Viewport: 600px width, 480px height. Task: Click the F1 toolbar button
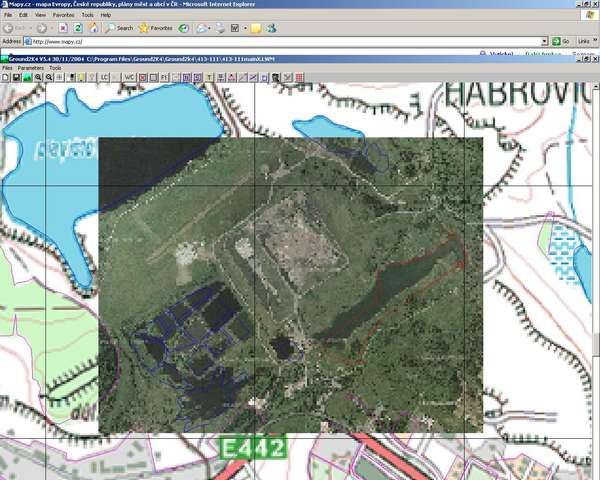(162, 76)
